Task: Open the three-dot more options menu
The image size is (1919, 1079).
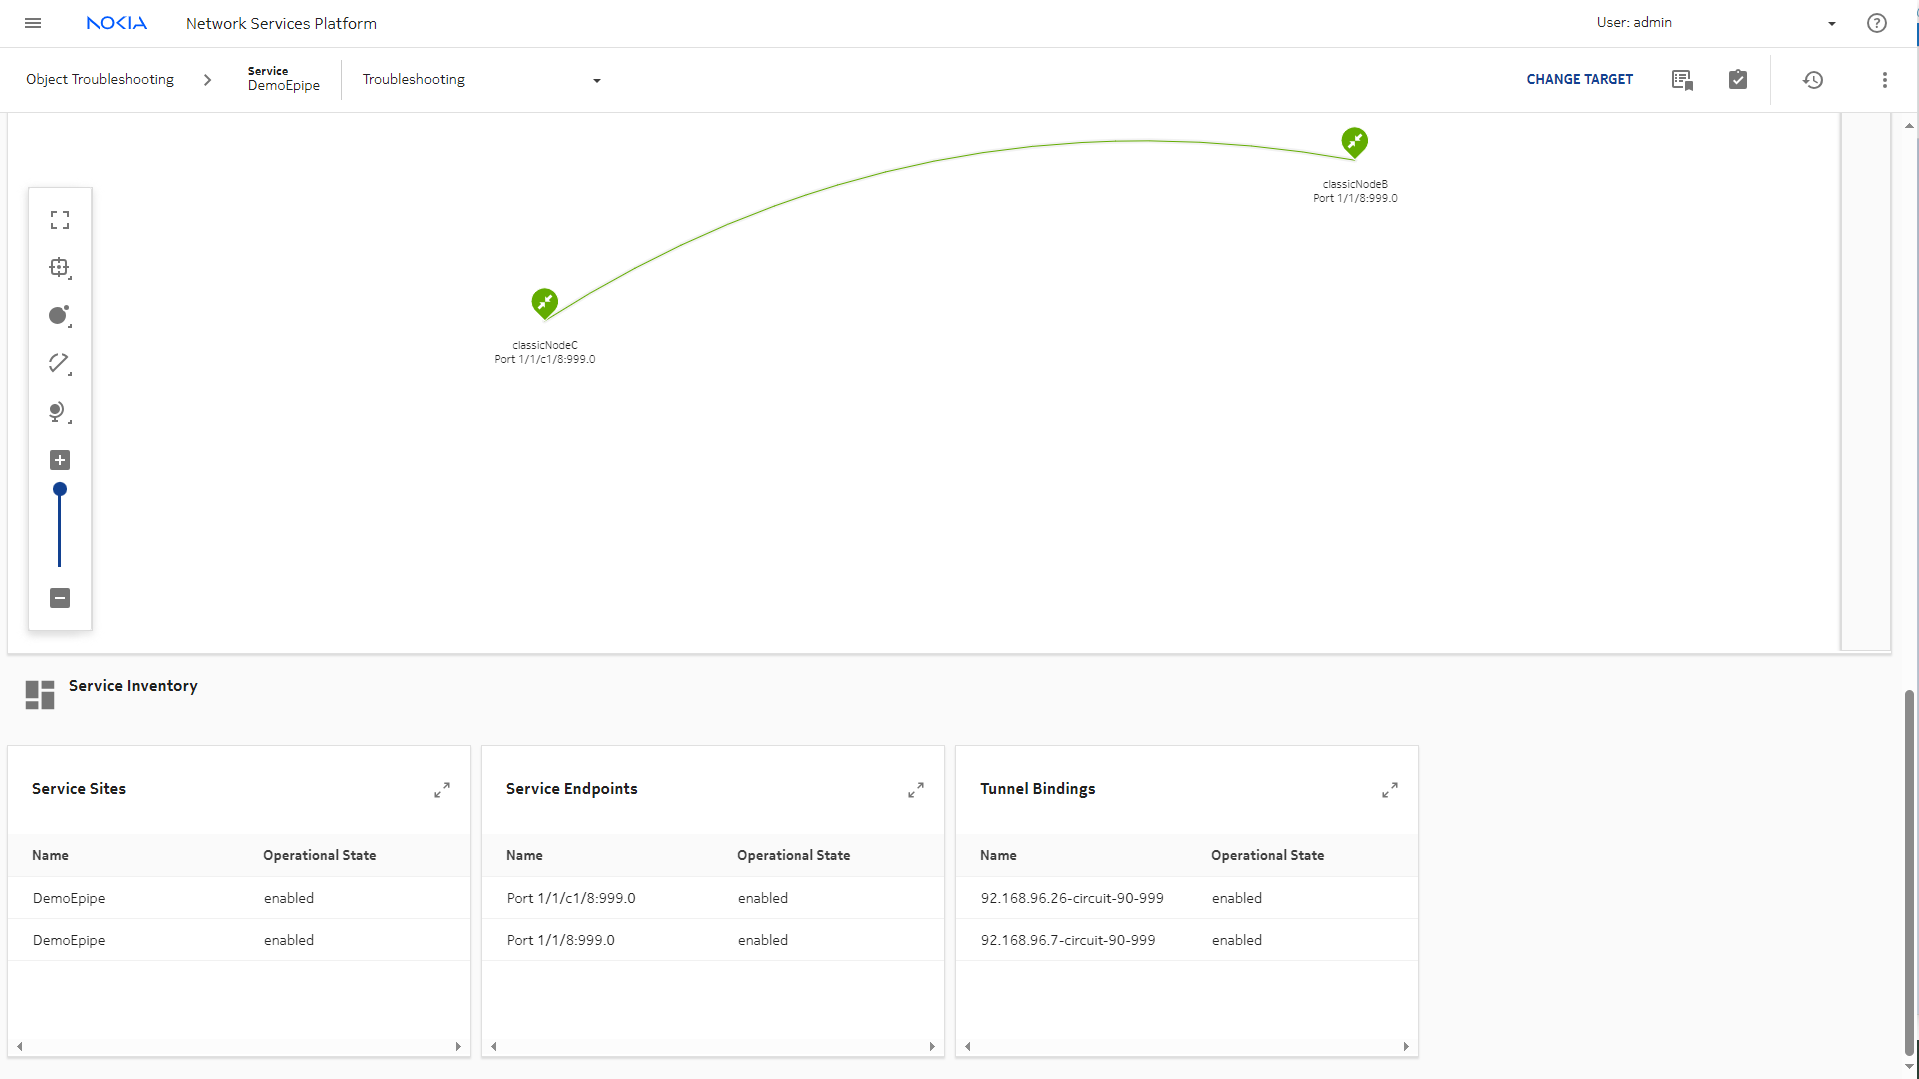Action: pyautogui.click(x=1884, y=80)
